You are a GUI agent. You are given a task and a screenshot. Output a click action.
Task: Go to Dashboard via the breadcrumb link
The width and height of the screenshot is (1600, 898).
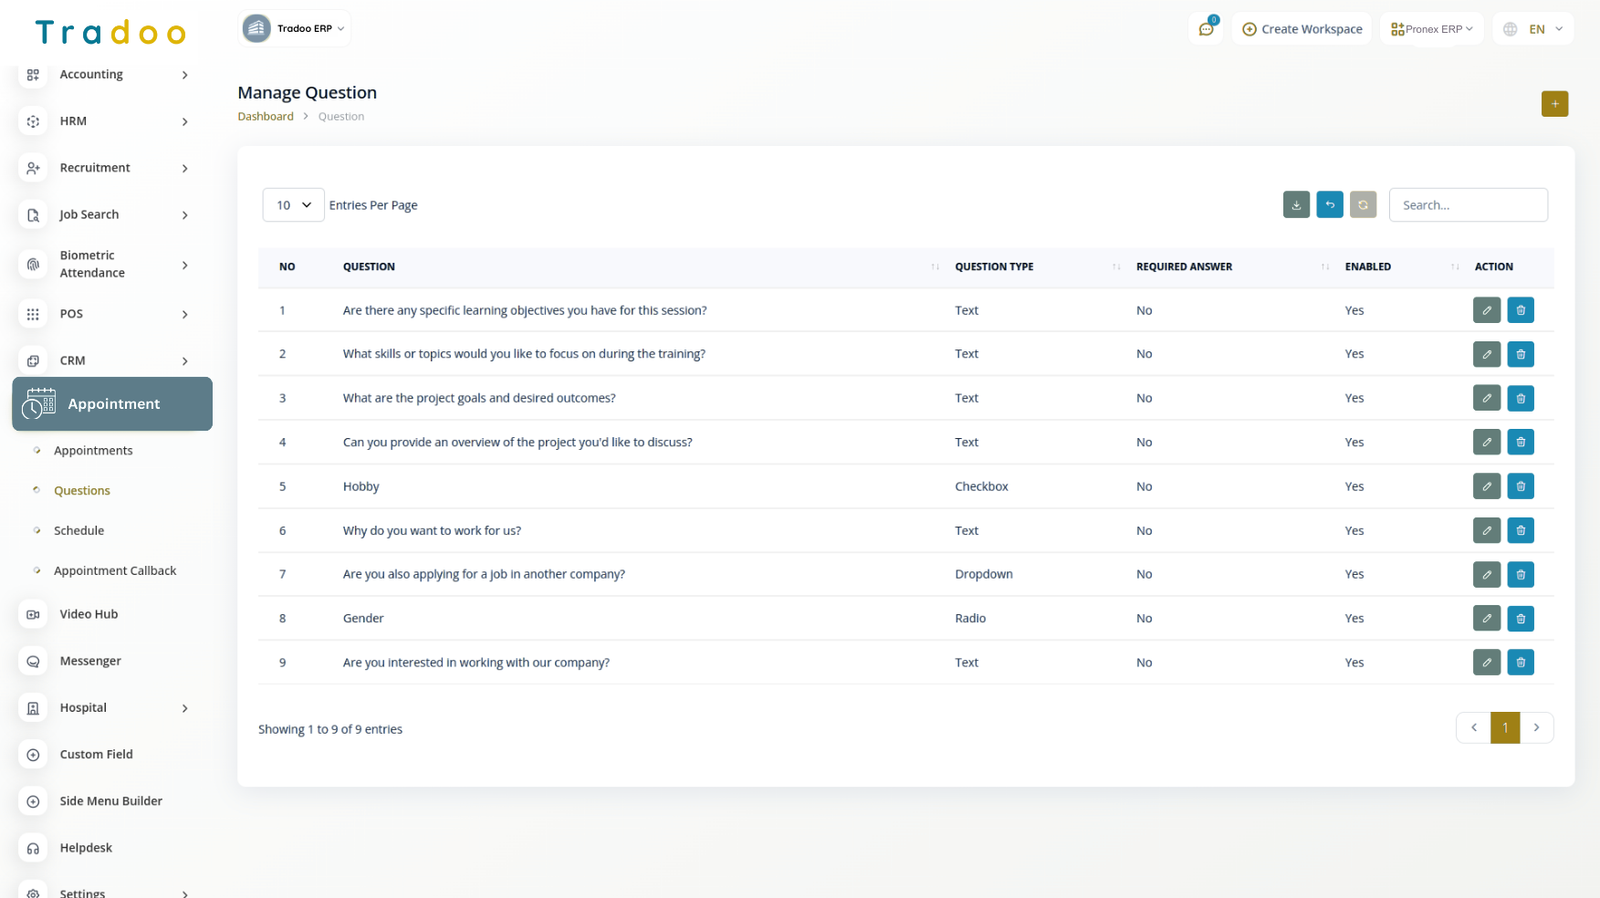coord(265,117)
